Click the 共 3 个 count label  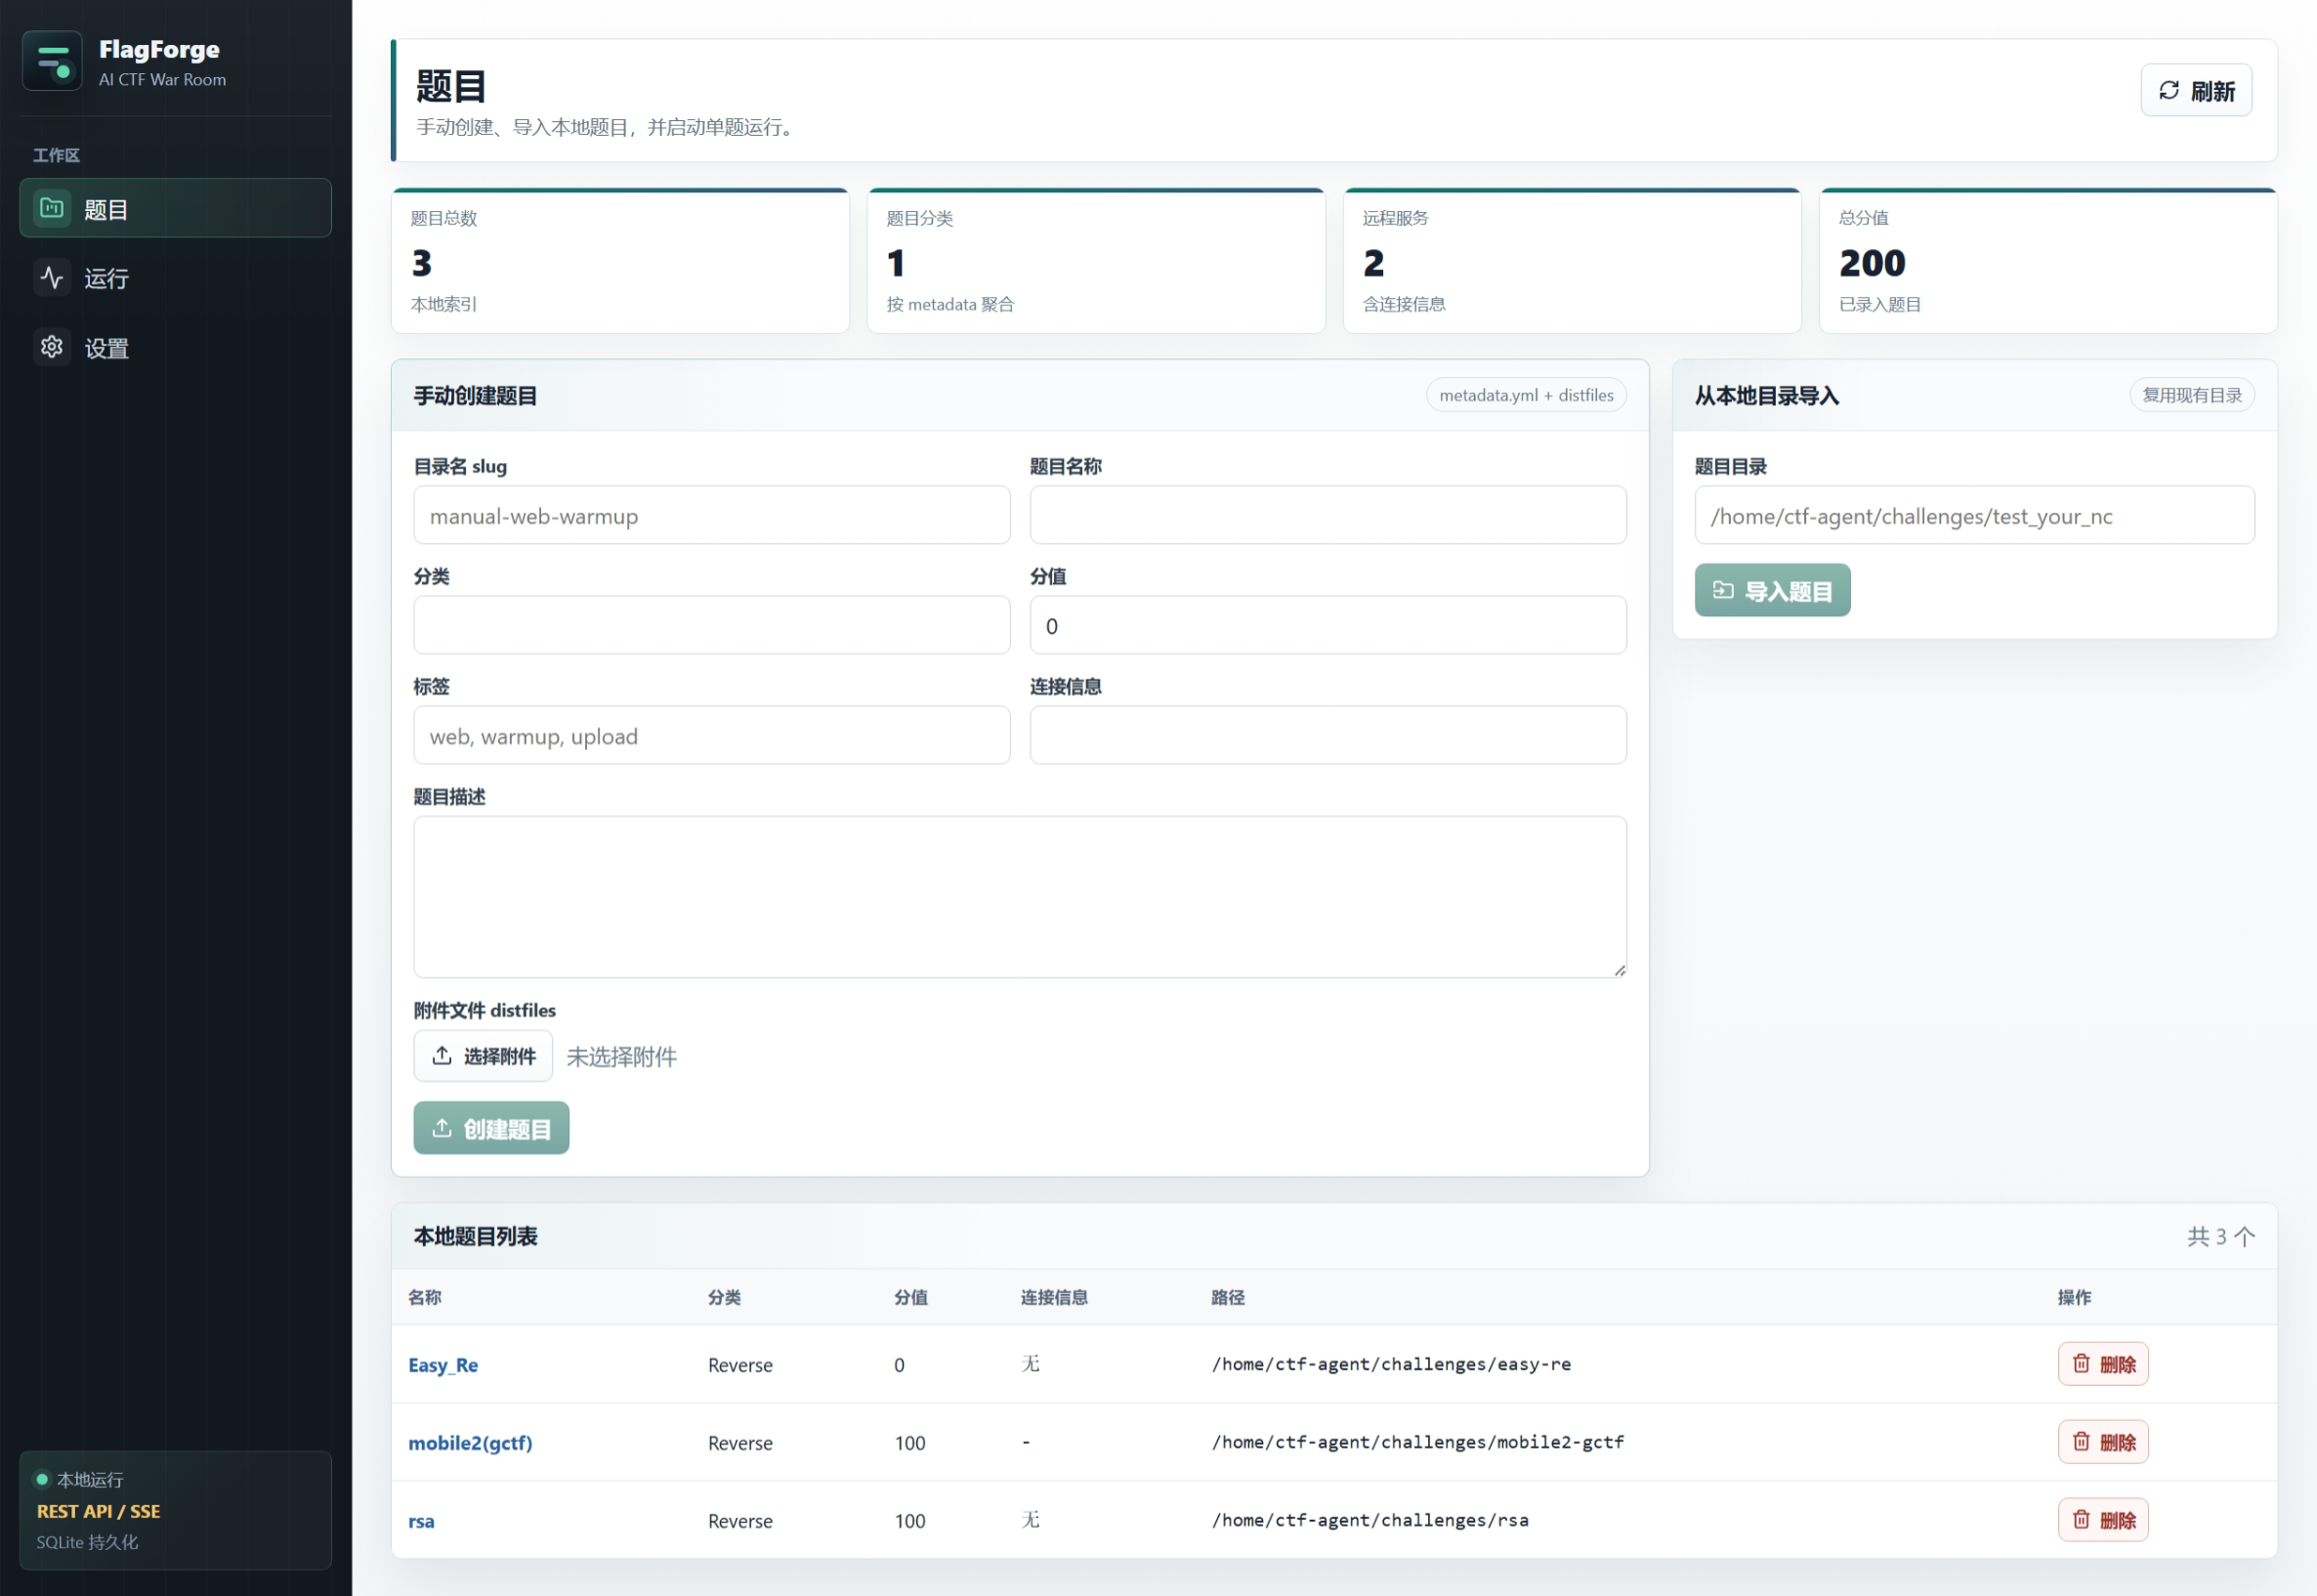[x=2221, y=1236]
